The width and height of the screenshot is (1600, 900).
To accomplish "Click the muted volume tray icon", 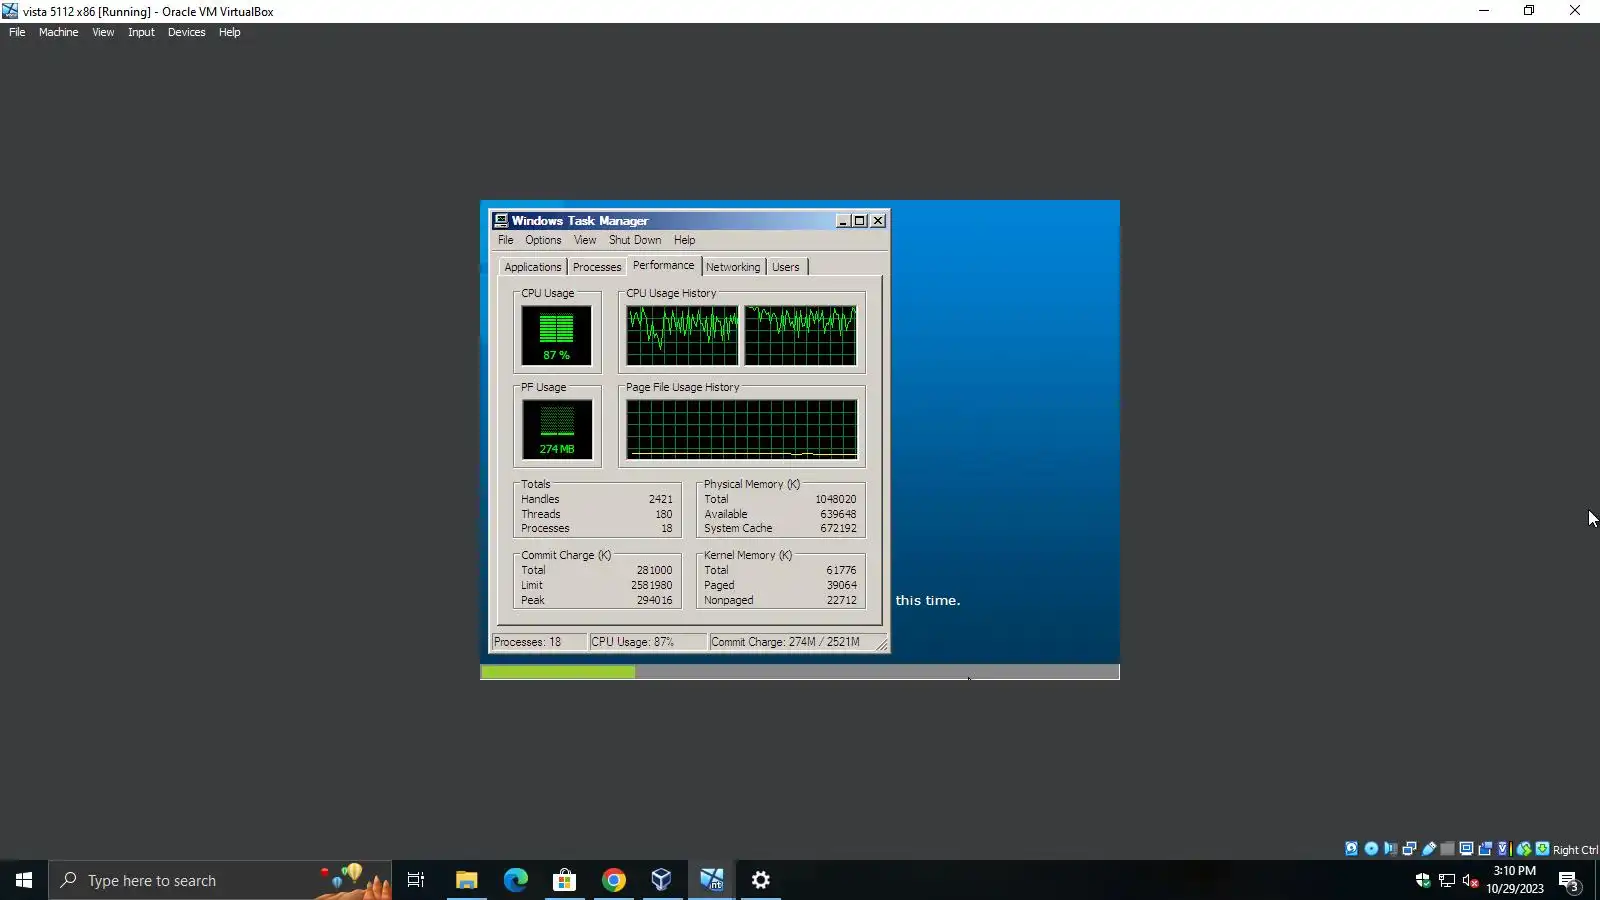I will [x=1471, y=880].
